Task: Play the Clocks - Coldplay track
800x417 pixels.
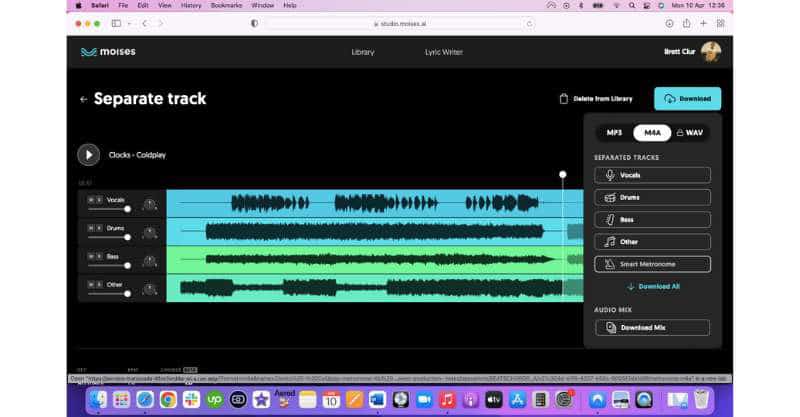Action: (x=89, y=155)
